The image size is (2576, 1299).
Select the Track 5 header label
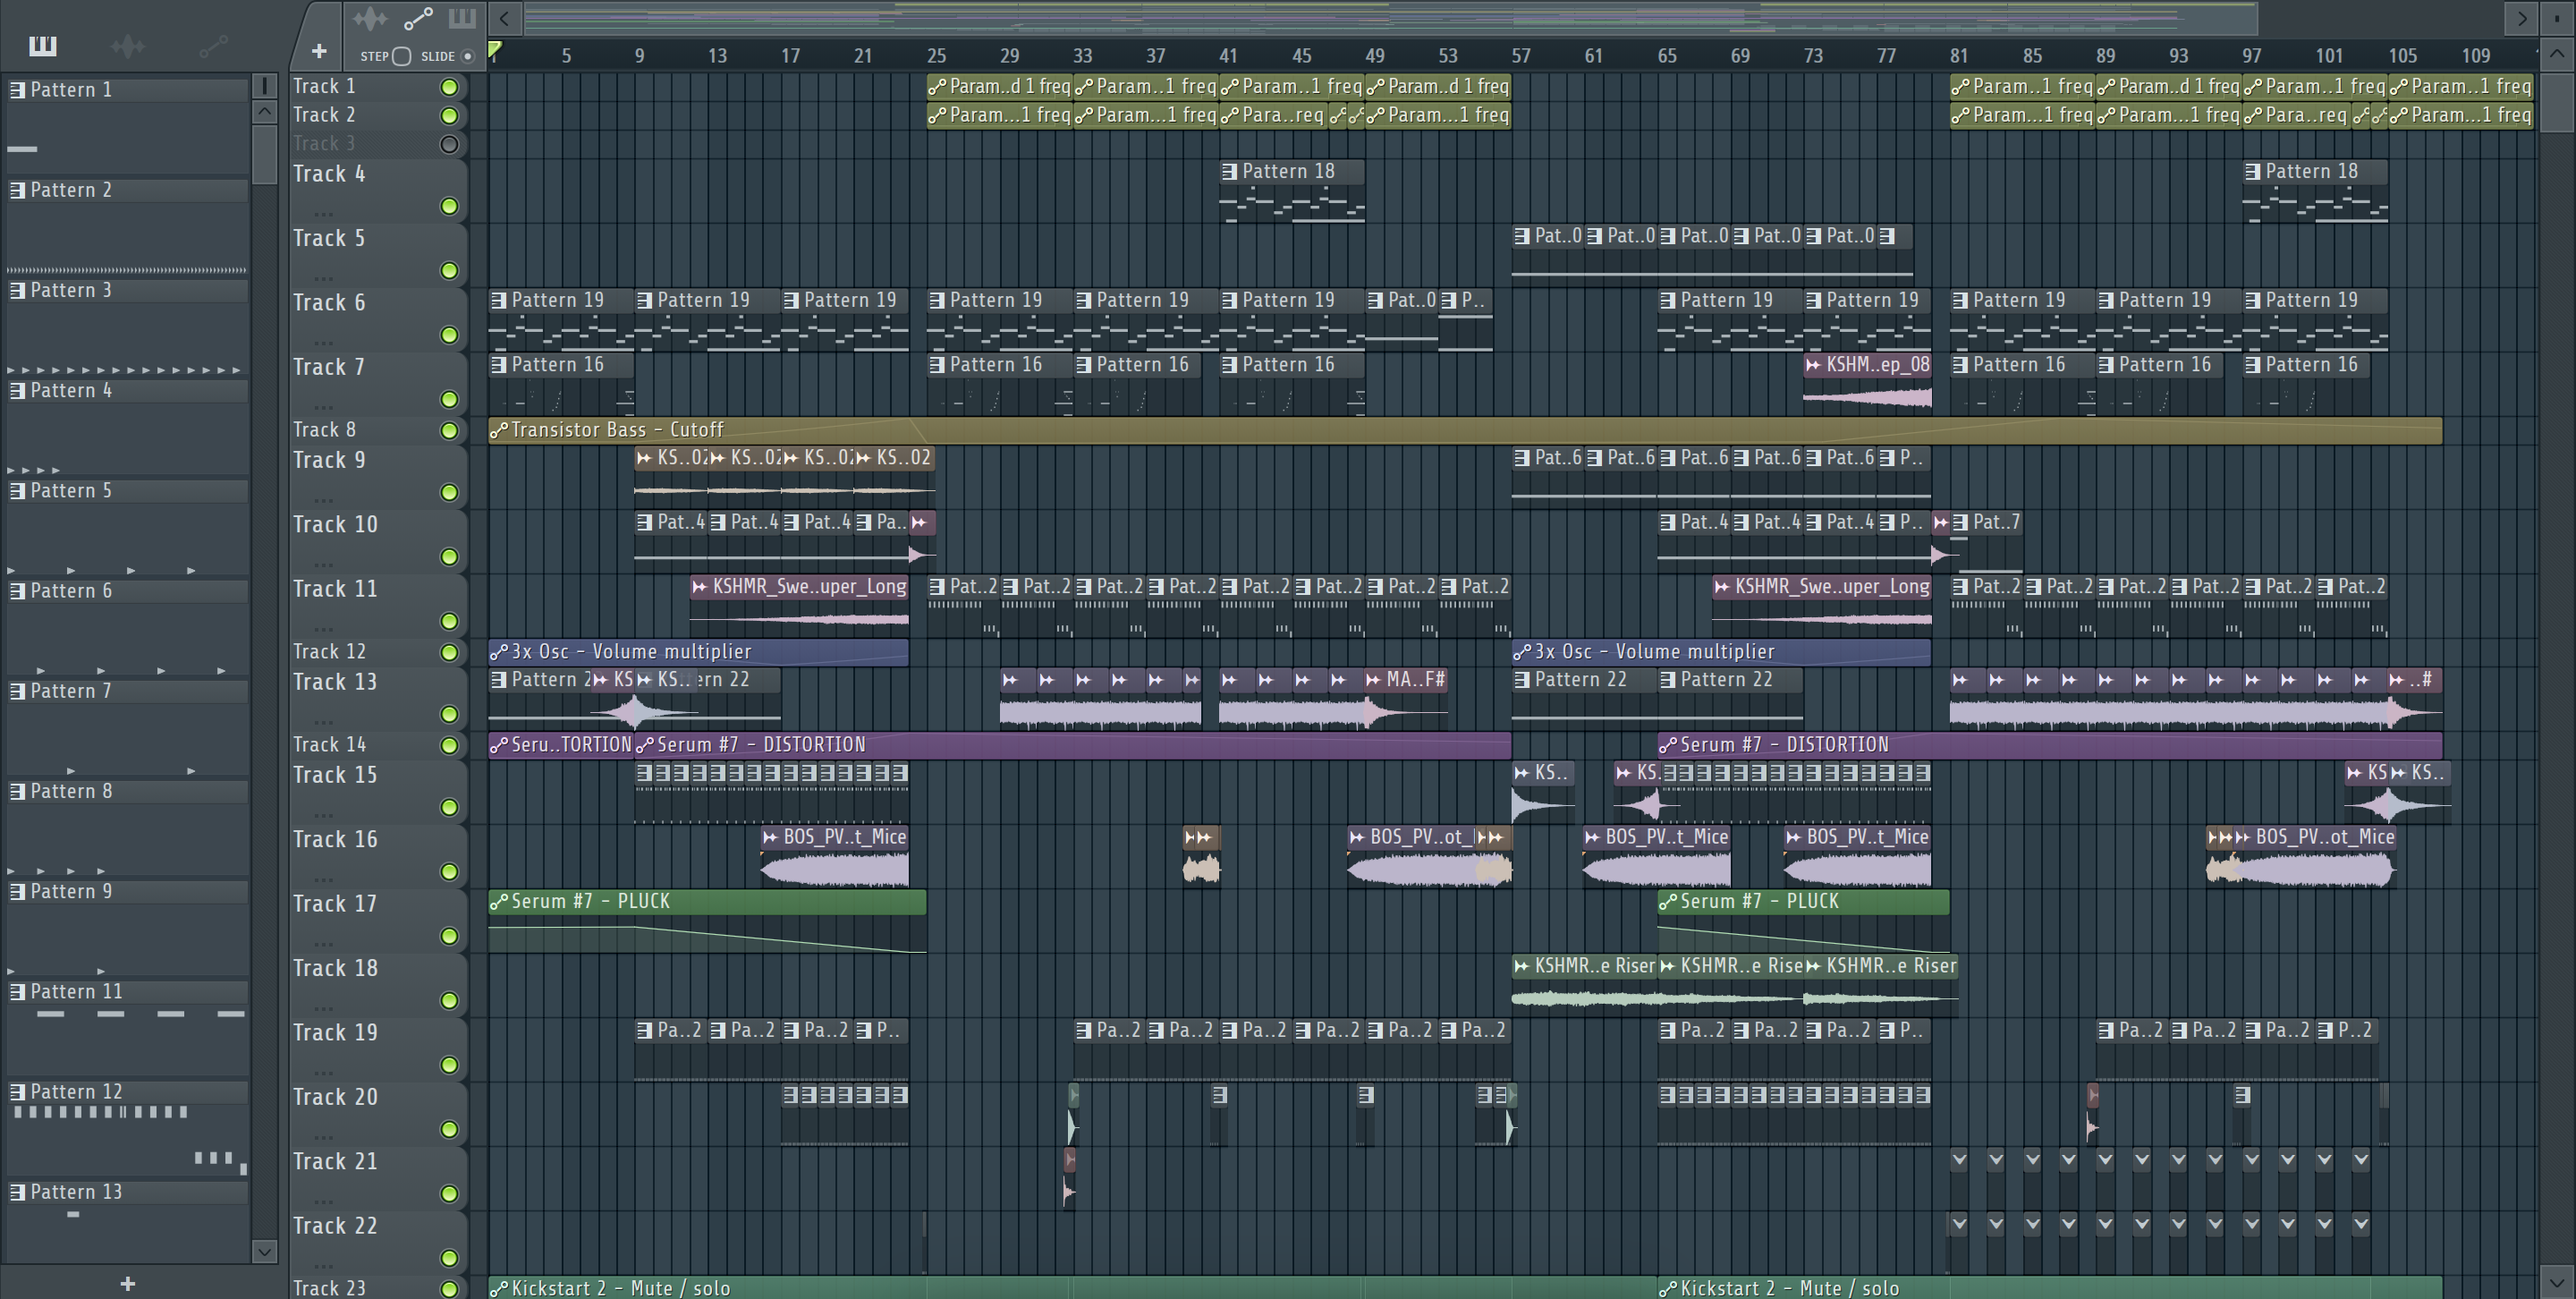pyautogui.click(x=329, y=239)
